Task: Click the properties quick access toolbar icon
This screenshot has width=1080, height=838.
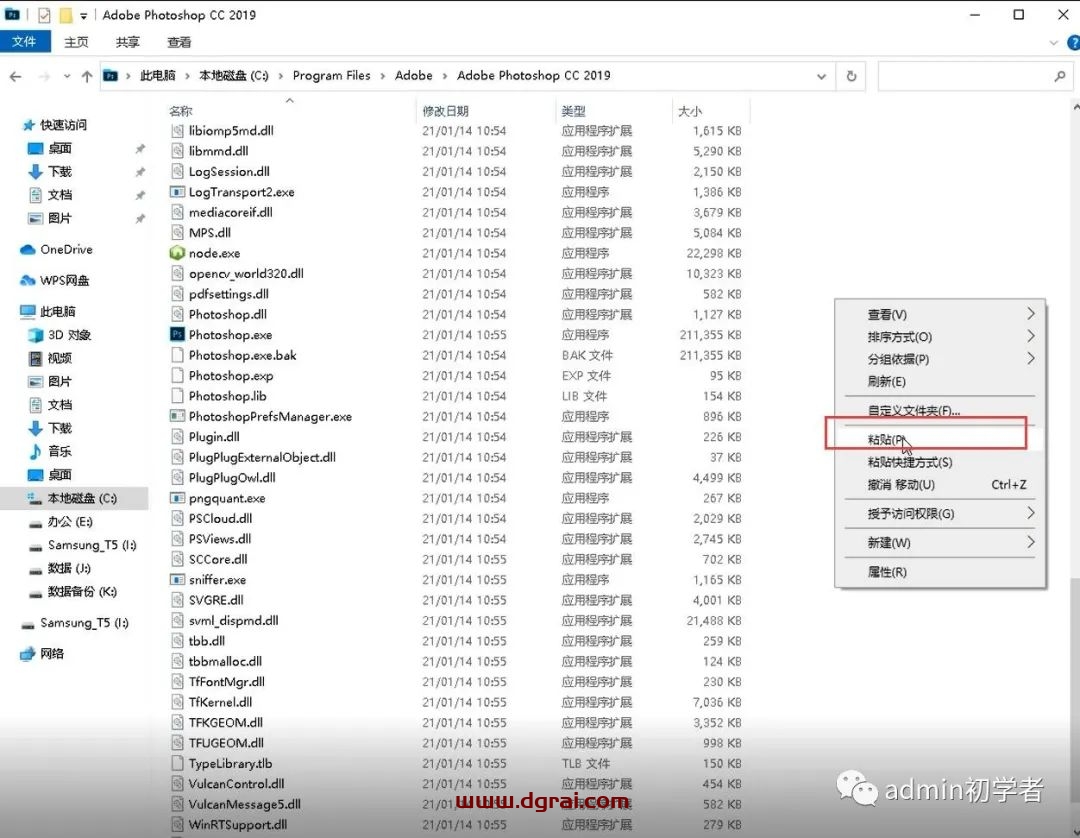Action: tap(44, 15)
